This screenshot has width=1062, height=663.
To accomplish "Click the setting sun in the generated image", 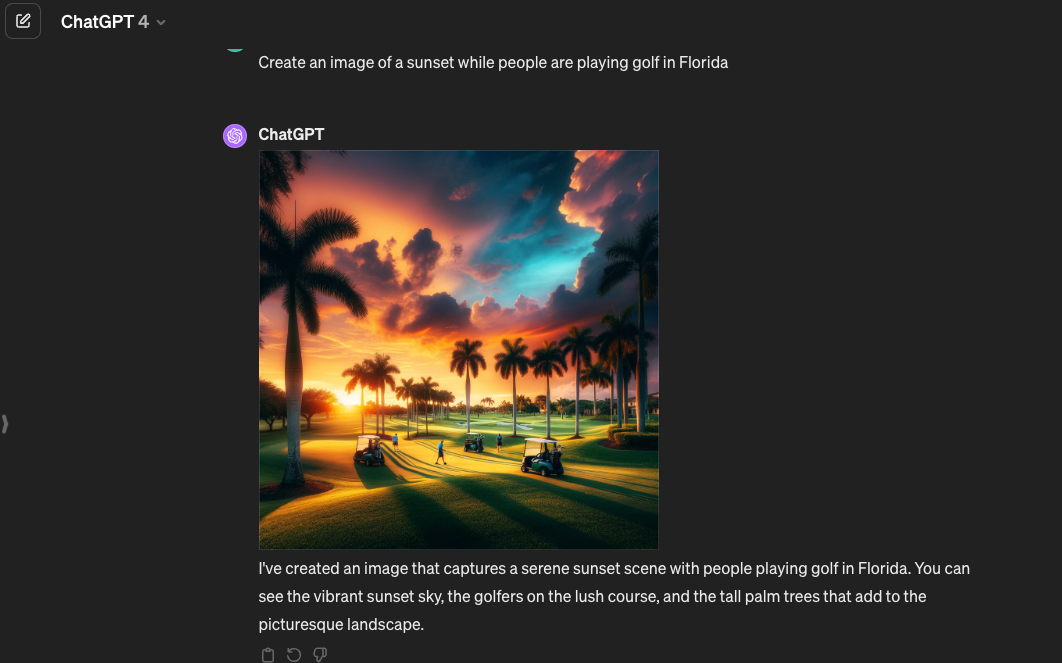I will tap(349, 398).
